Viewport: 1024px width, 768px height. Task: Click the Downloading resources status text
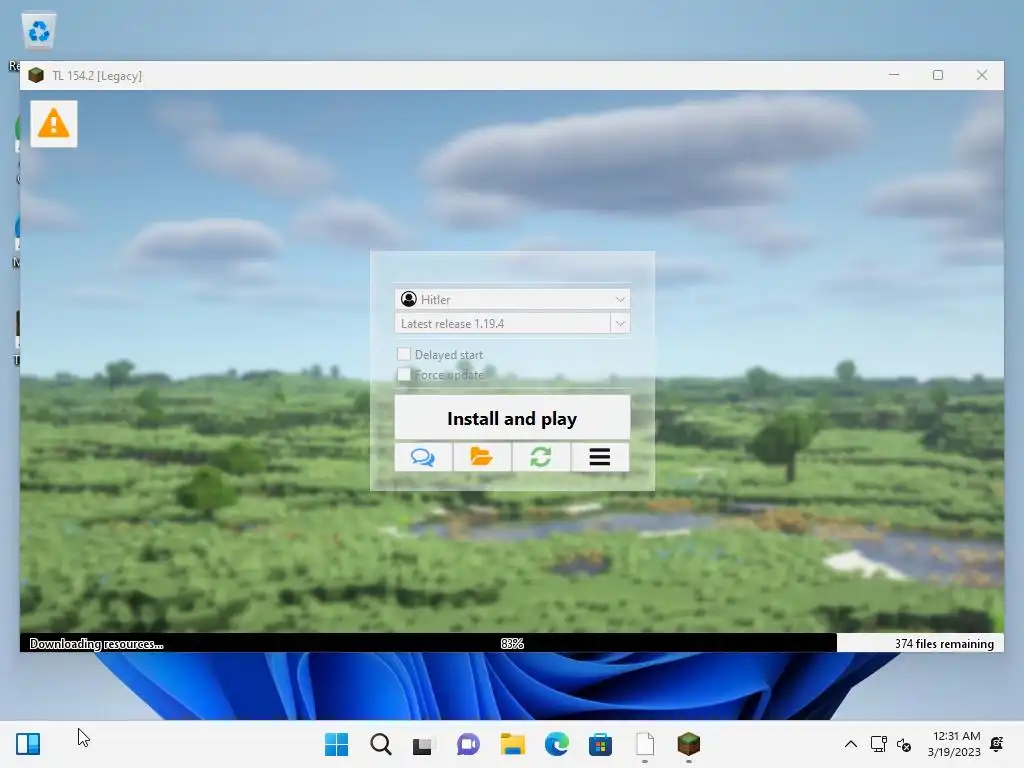click(97, 643)
